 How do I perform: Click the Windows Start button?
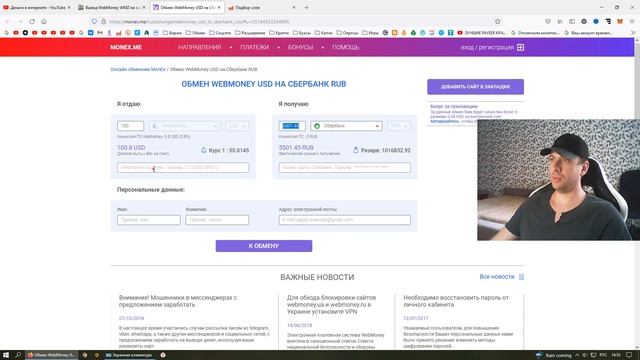pos(6,355)
